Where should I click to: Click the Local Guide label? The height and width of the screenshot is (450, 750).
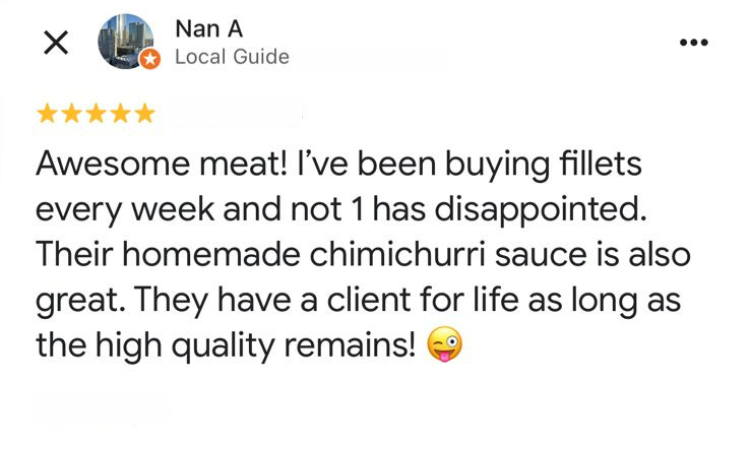click(x=231, y=57)
